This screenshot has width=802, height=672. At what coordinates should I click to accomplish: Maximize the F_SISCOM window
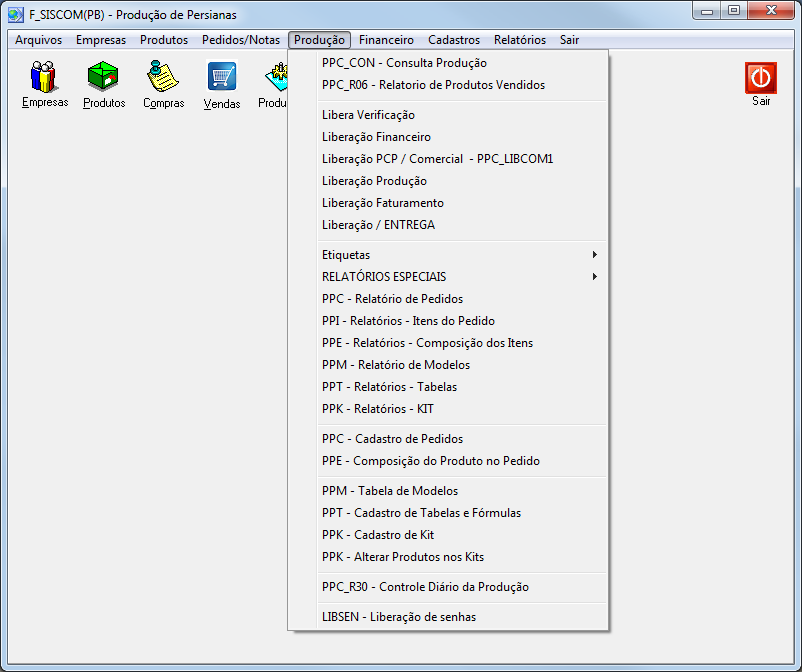734,10
